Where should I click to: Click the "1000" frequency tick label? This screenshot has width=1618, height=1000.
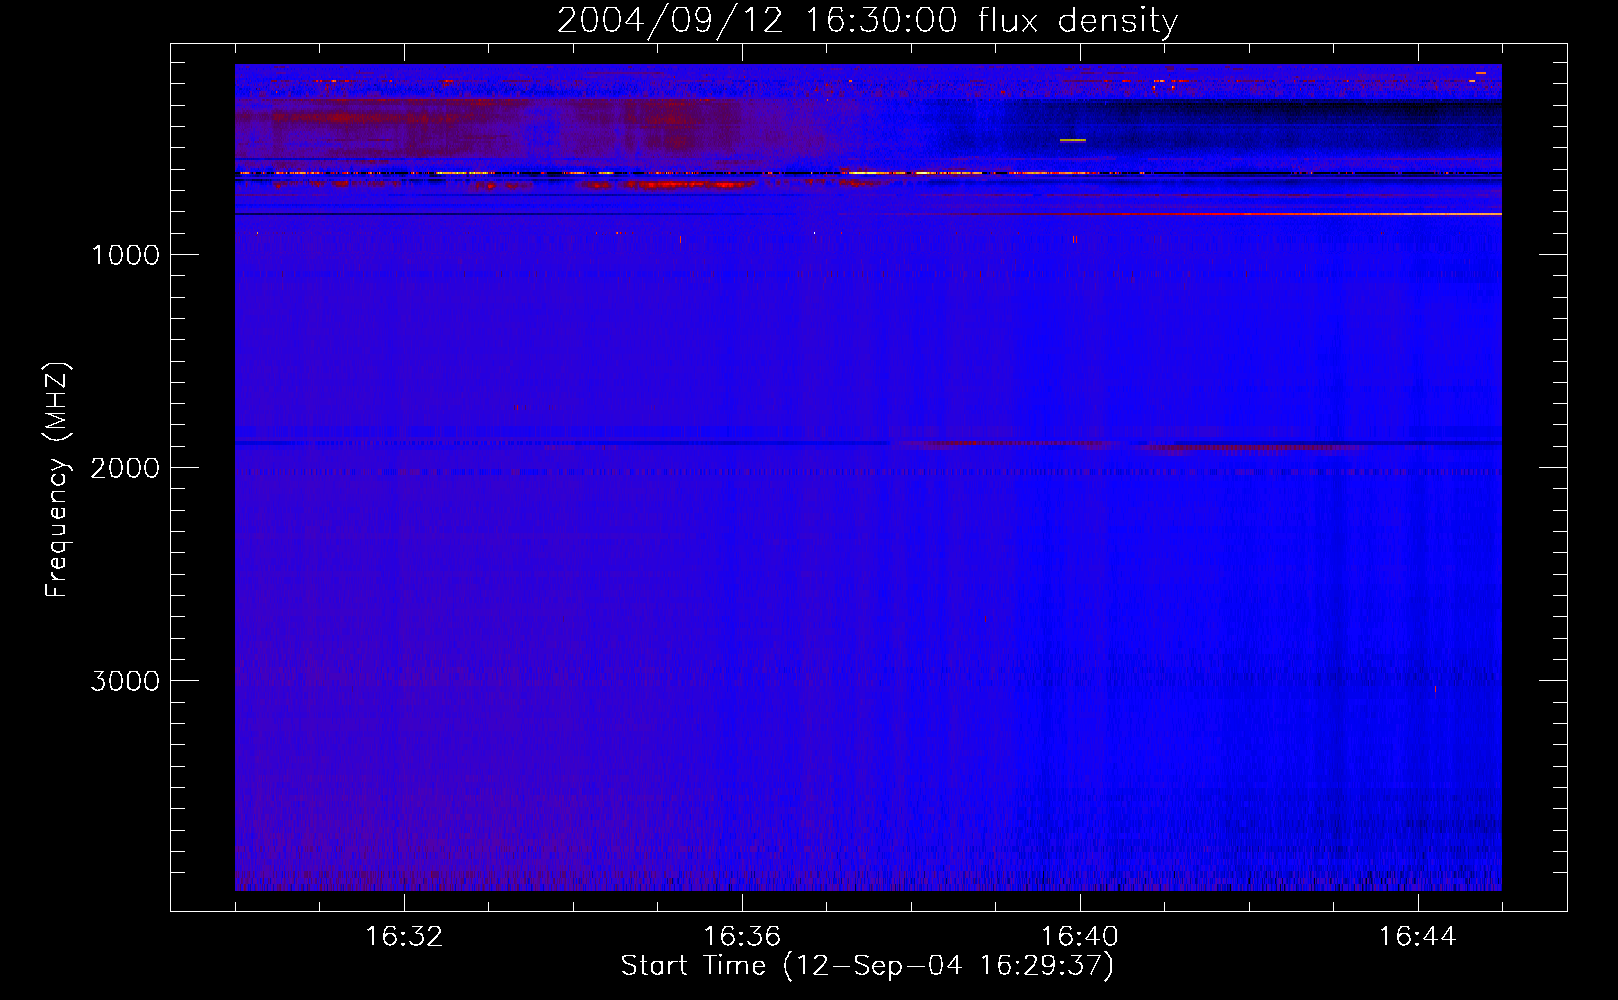click(125, 255)
